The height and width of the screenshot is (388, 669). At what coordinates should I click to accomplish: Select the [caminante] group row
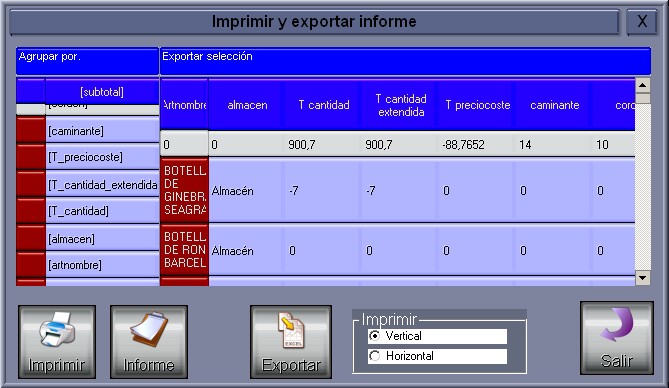pyautogui.click(x=102, y=131)
